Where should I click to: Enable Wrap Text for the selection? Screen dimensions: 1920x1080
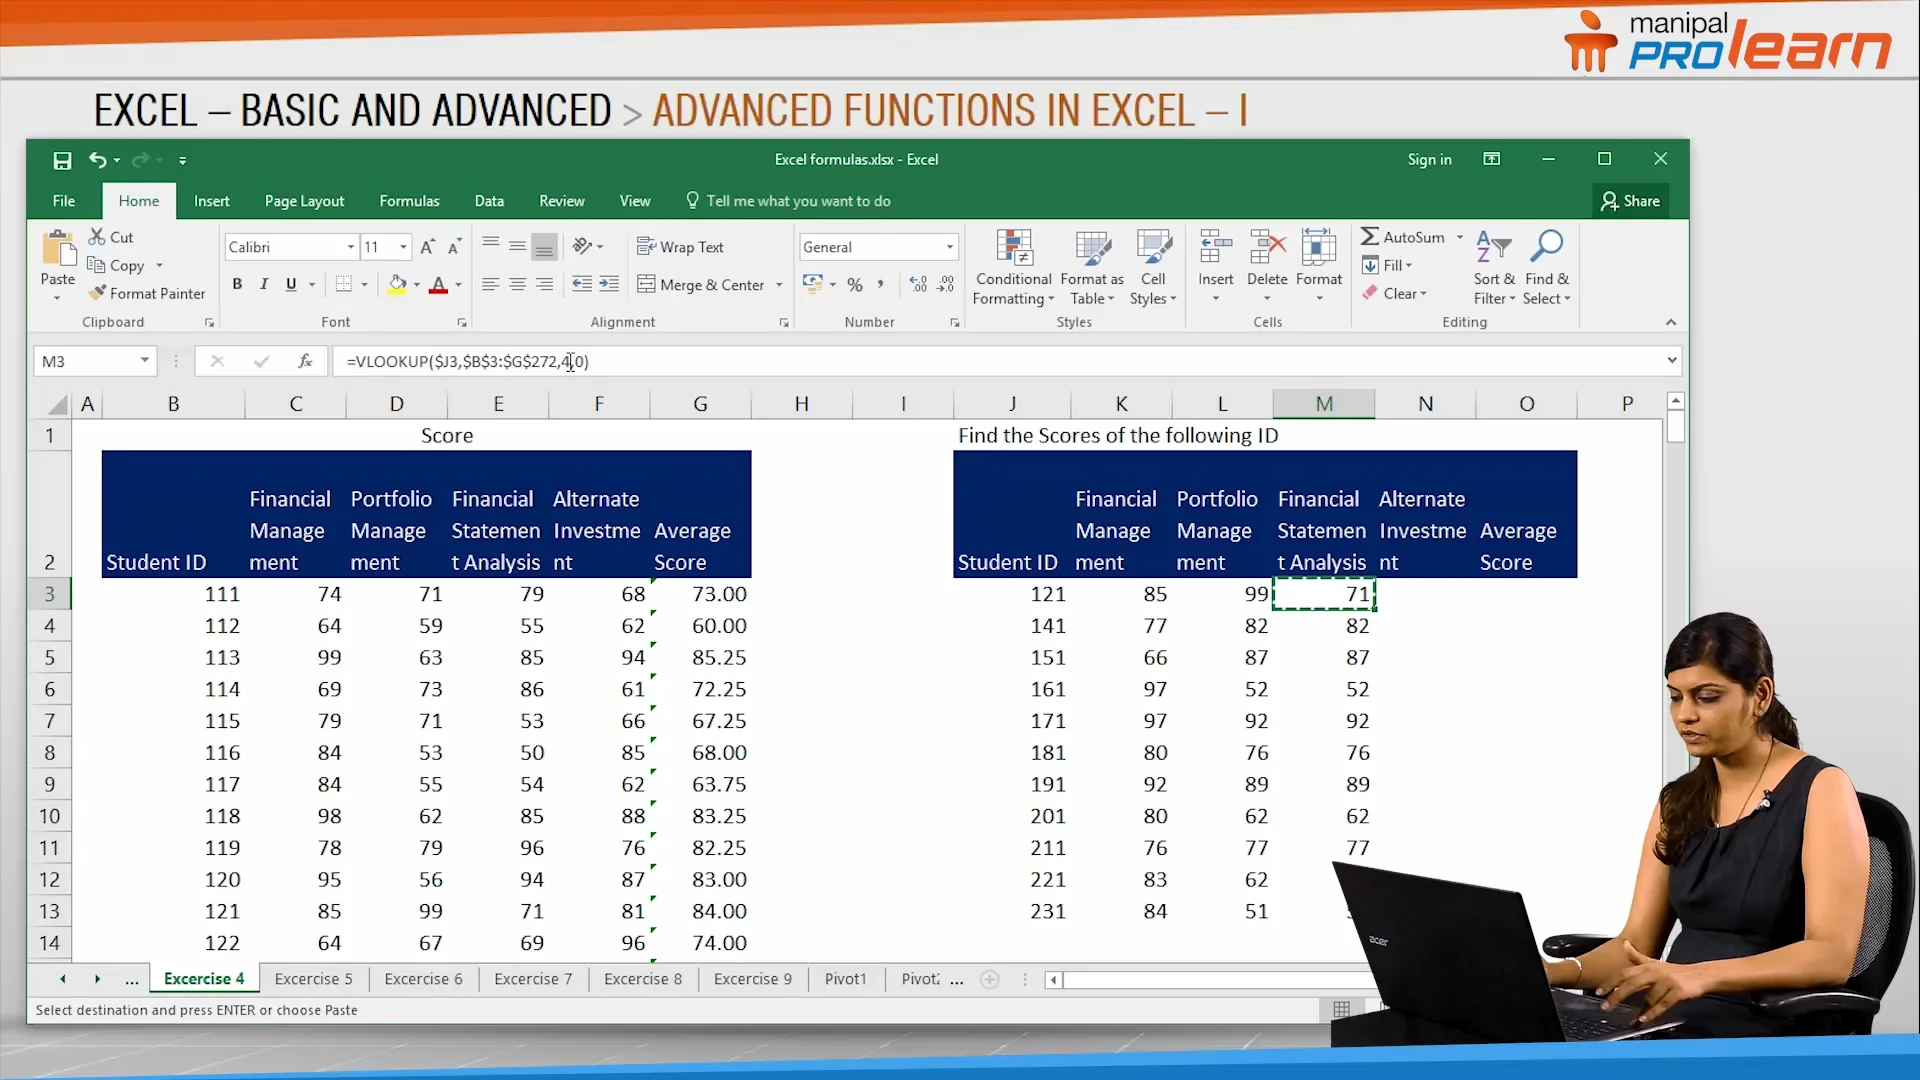click(x=681, y=246)
